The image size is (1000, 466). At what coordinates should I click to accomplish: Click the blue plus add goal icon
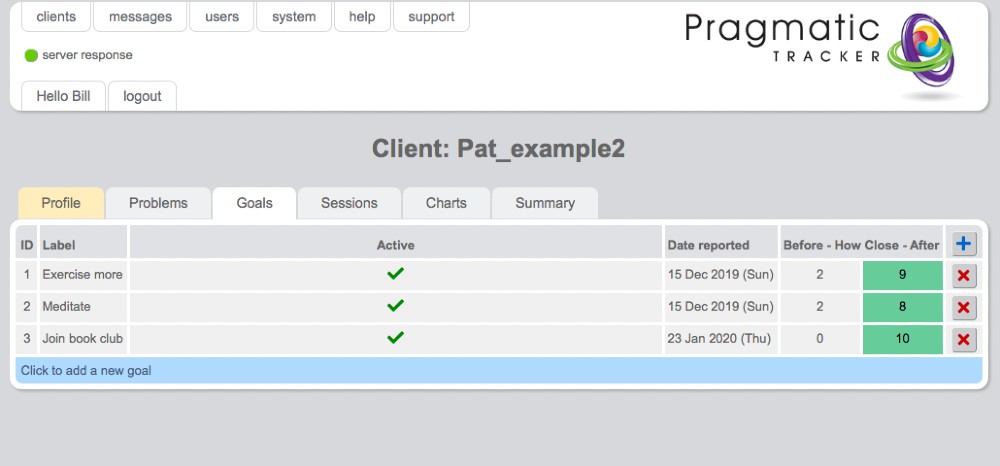pyautogui.click(x=964, y=244)
